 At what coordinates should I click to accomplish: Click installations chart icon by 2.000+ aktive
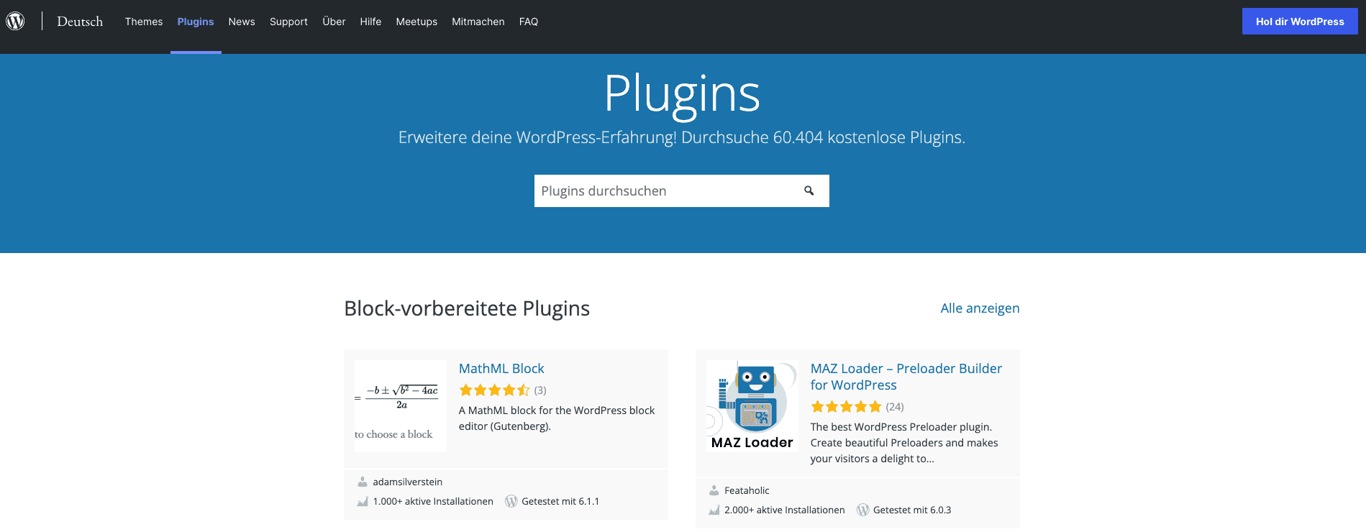(714, 510)
